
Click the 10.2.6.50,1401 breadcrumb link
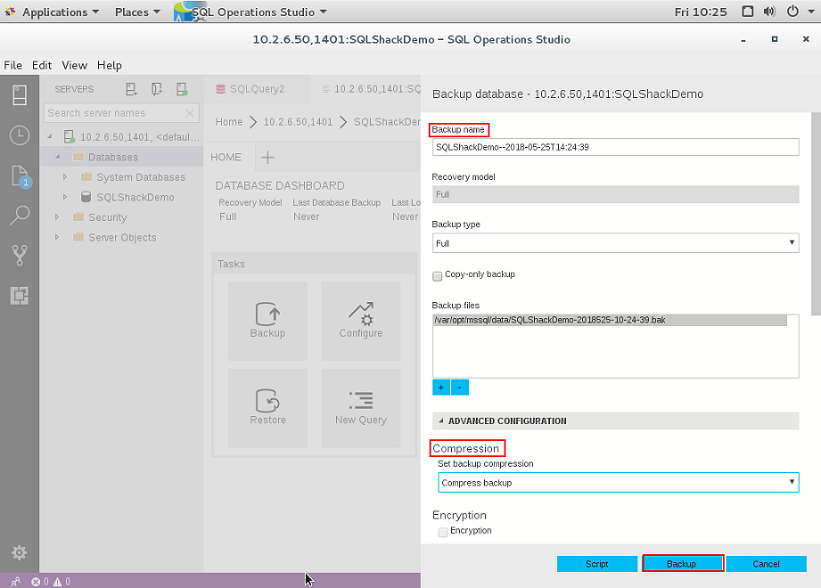(298, 122)
